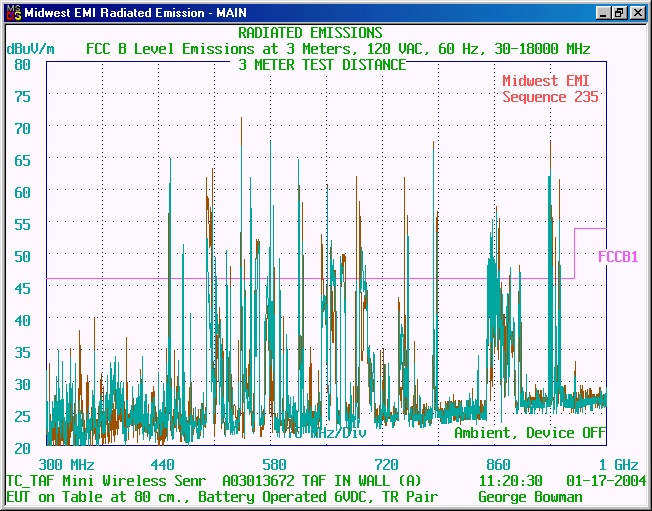This screenshot has width=652, height=511.
Task: Click the application icon in the title bar
Action: point(12,12)
